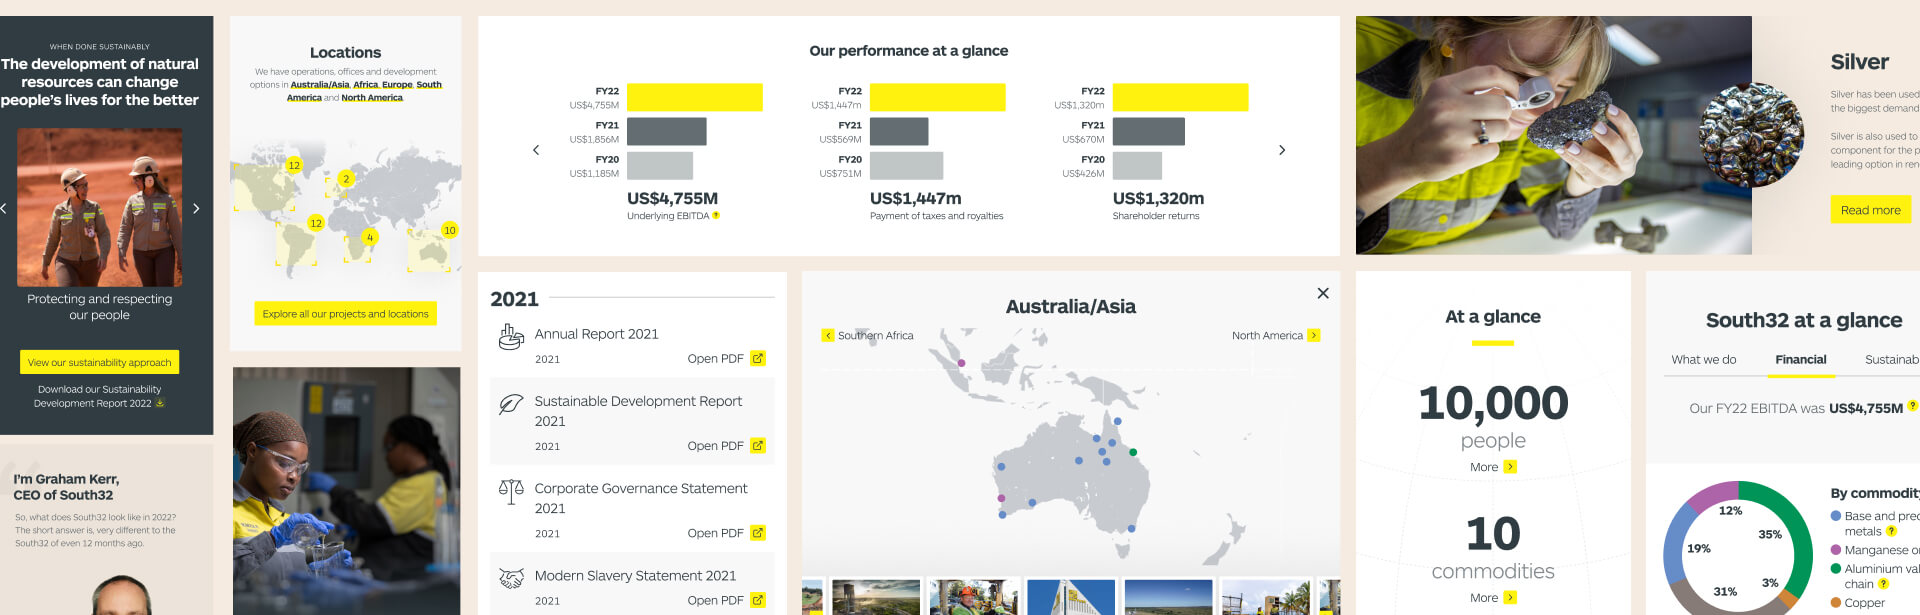
Task: Click the download icon beside Sustainability Report 2022
Action: (x=160, y=404)
